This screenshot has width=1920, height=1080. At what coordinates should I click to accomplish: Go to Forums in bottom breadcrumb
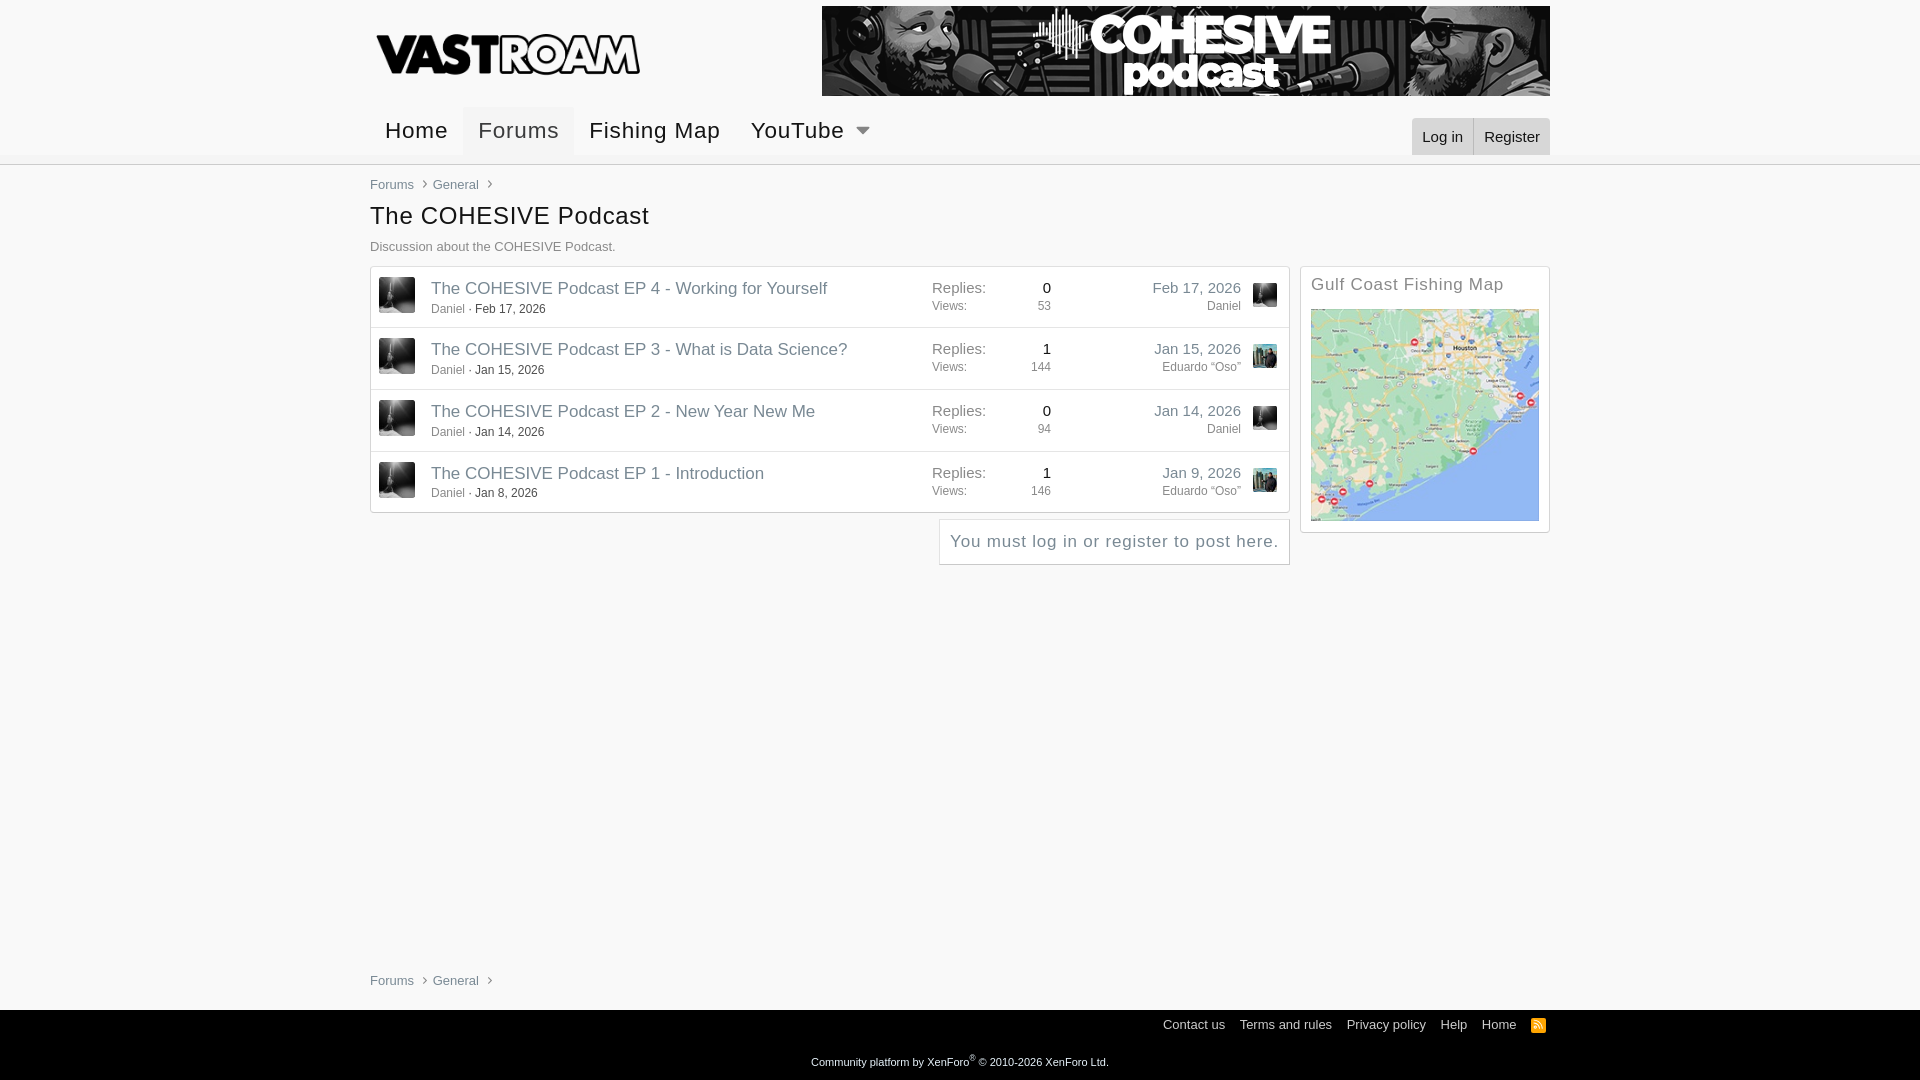pyautogui.click(x=392, y=981)
